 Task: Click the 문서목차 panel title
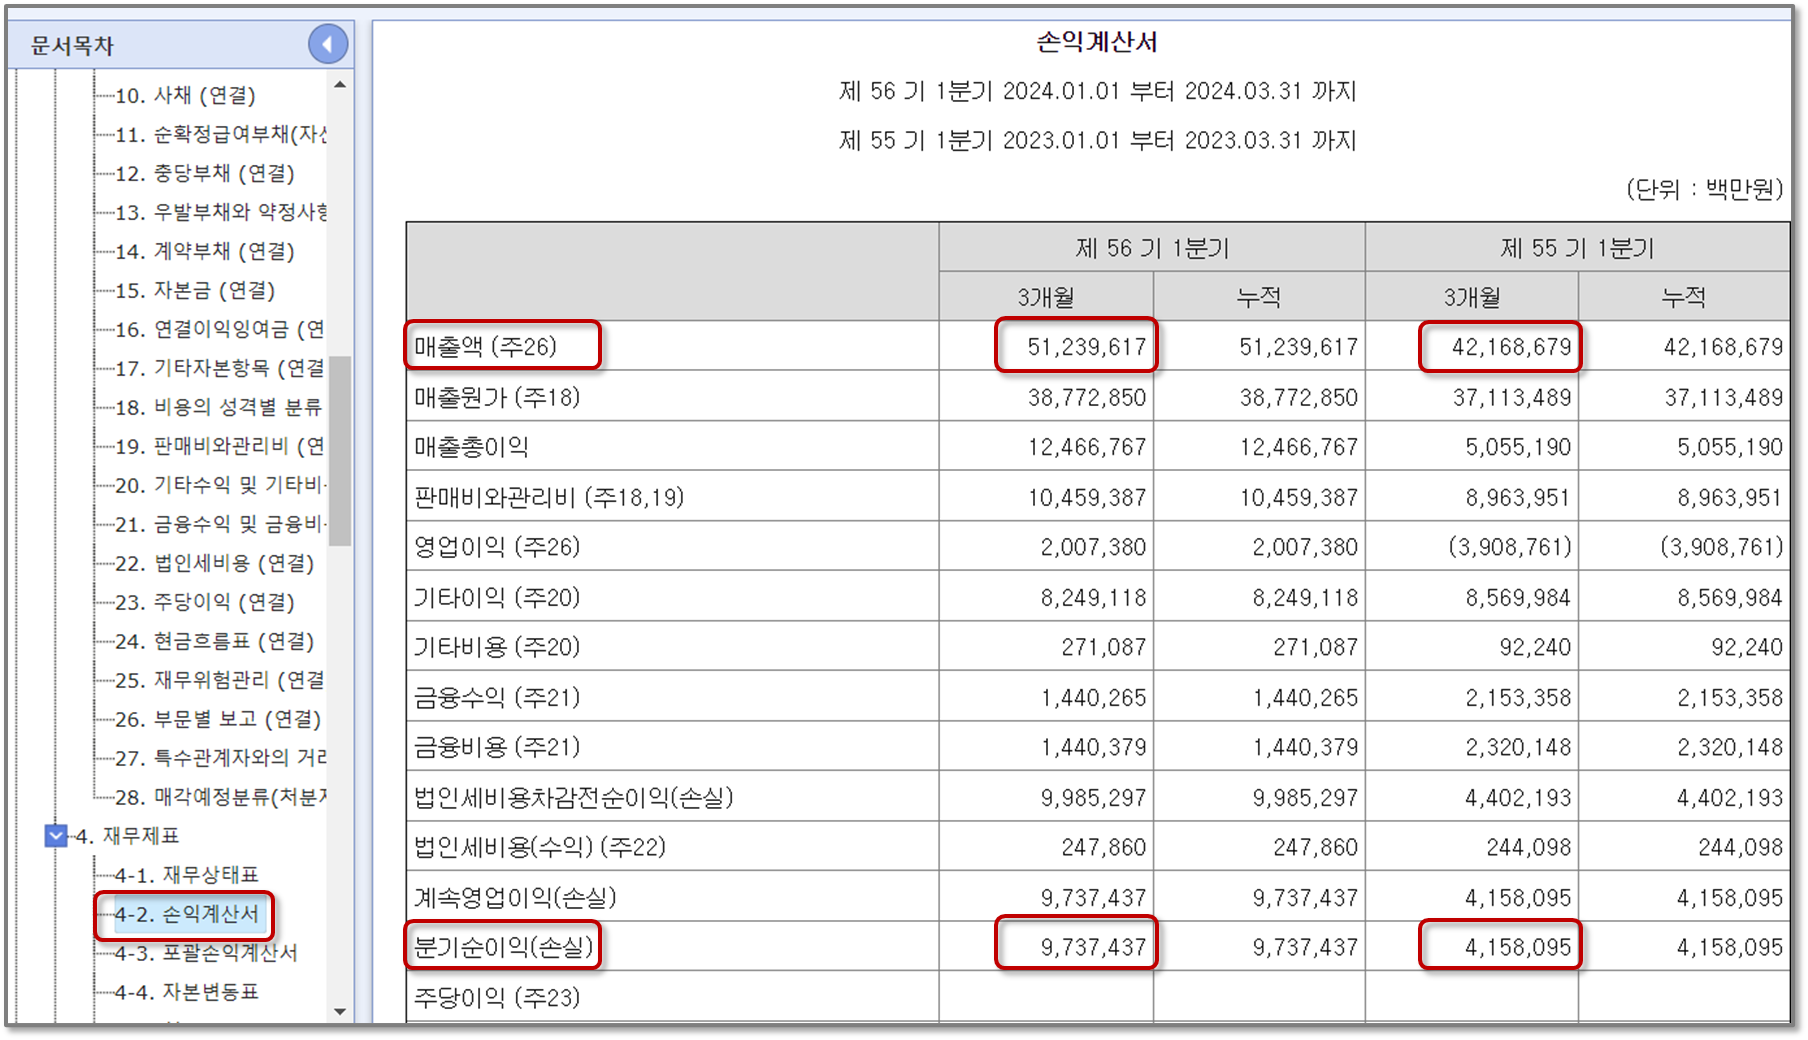[x=72, y=46]
